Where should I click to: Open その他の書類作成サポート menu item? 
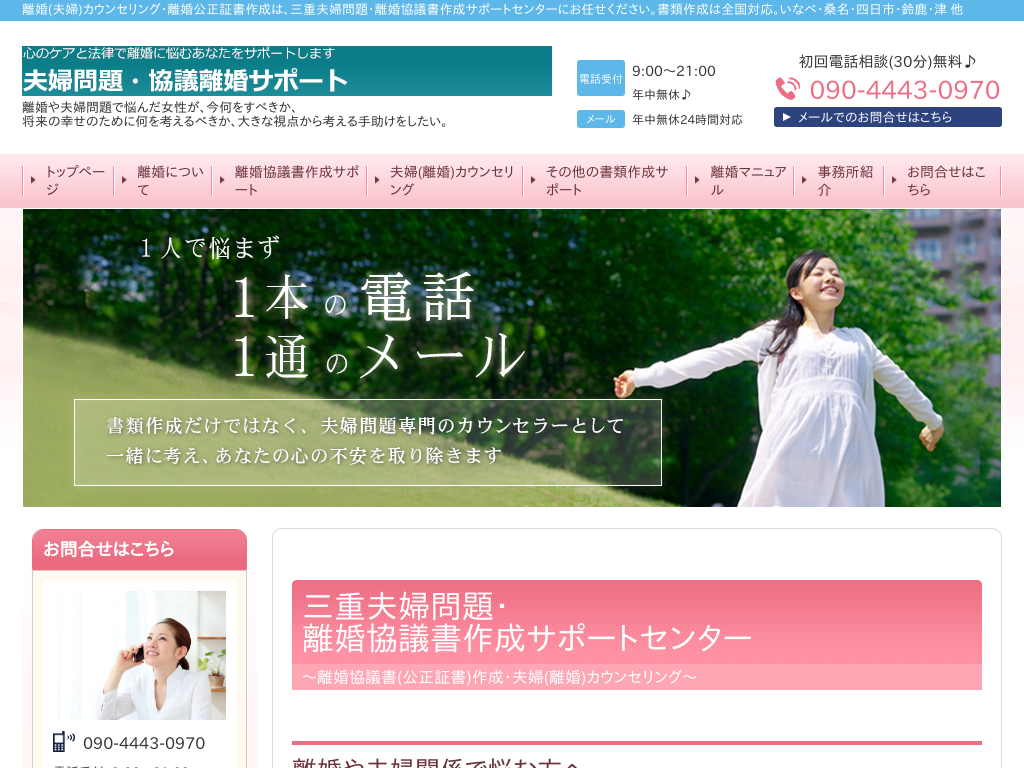coord(605,180)
